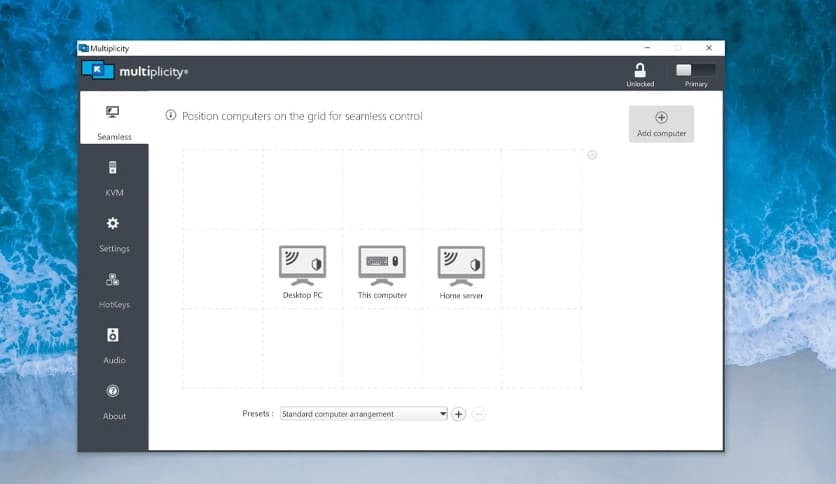Select the Home server monitor icon
Screen dimensions: 836x484
461,265
